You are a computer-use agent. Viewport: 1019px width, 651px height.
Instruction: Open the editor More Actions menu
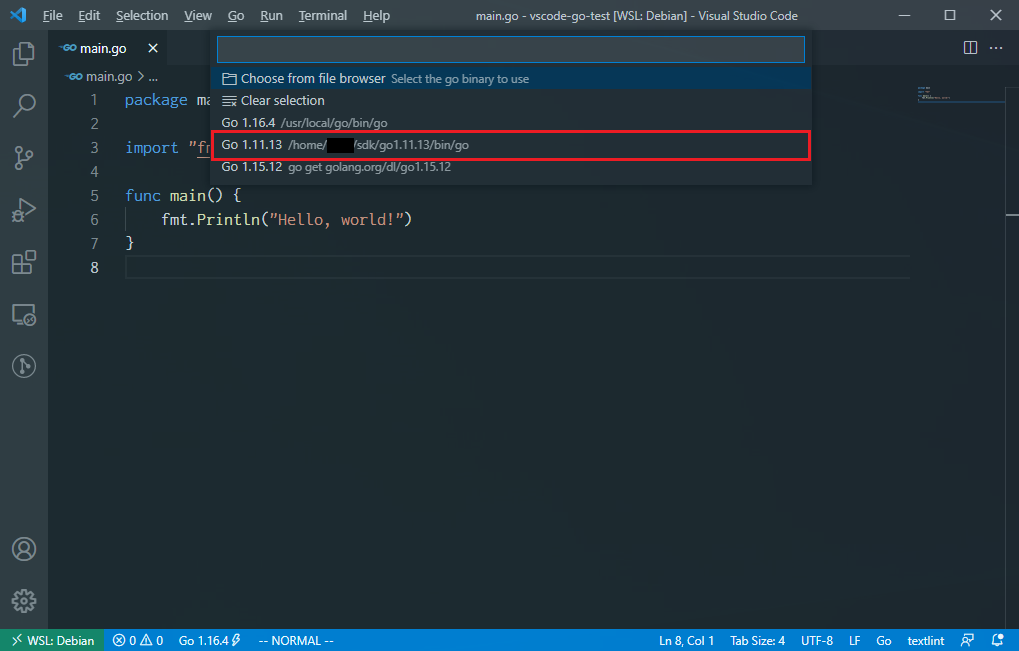pos(996,47)
